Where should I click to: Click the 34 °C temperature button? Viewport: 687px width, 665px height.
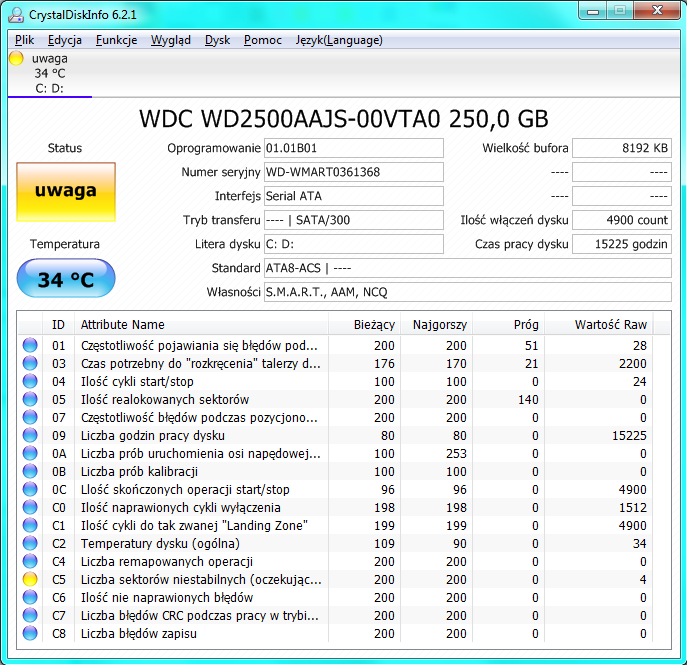click(66, 279)
